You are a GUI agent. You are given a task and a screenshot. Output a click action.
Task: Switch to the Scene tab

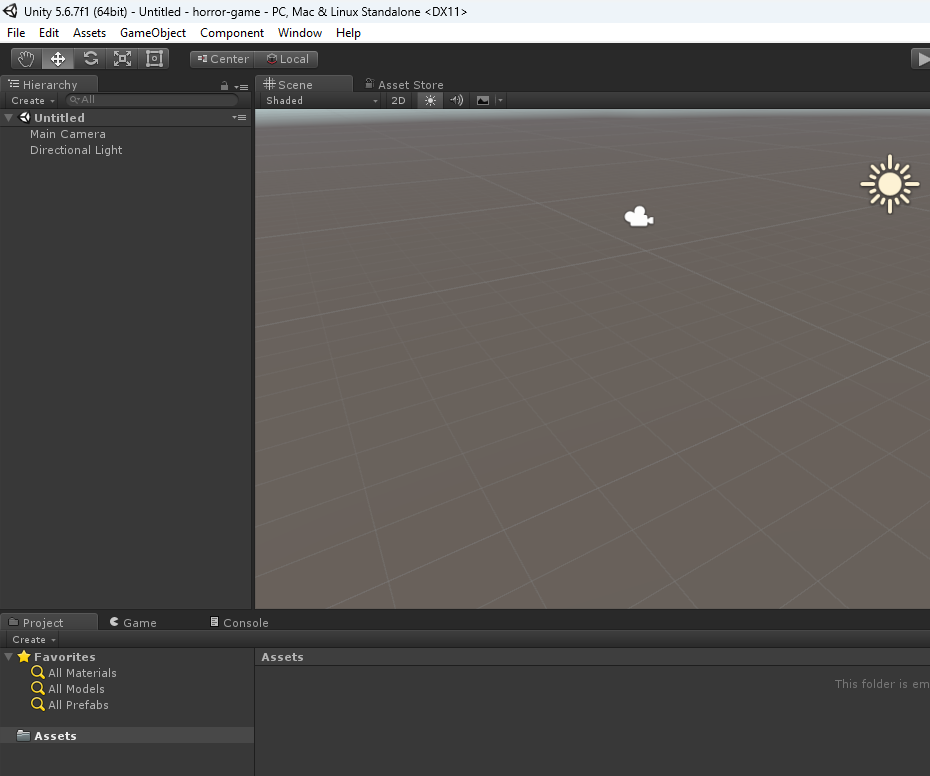(x=303, y=84)
